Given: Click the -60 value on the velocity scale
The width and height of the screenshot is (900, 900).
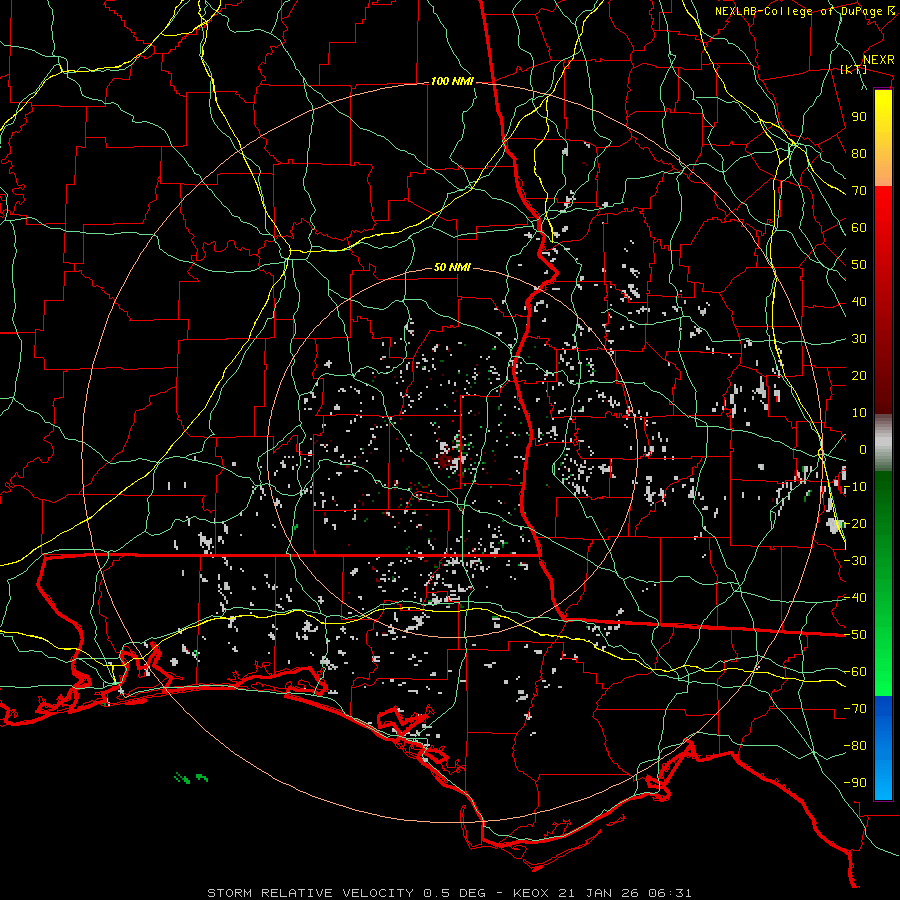Looking at the screenshot, I should coord(855,672).
